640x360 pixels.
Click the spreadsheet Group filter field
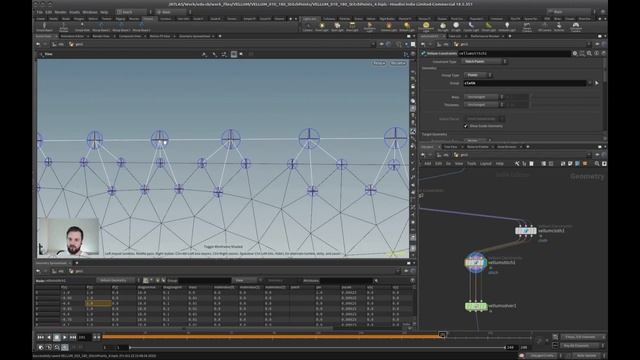click(x=204, y=280)
